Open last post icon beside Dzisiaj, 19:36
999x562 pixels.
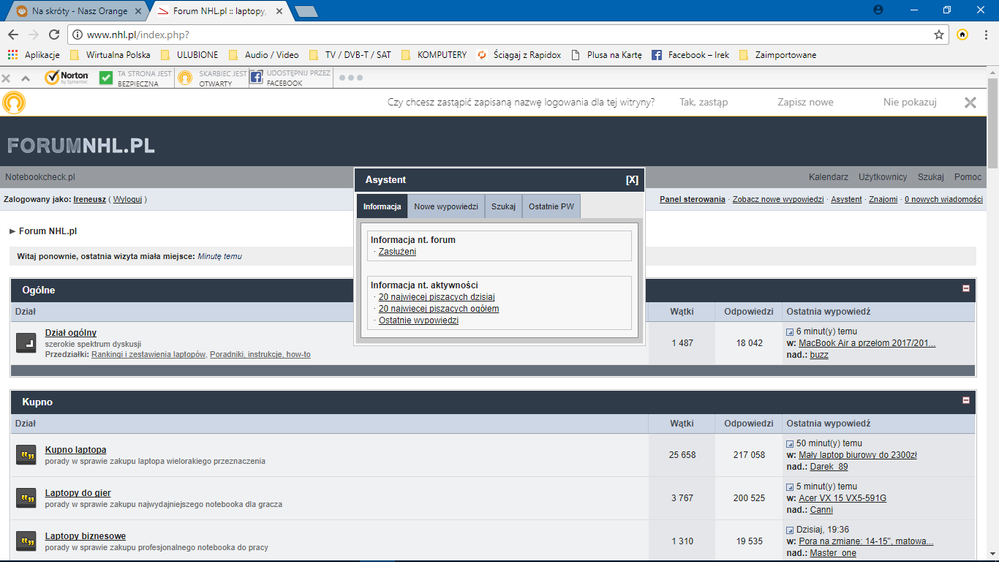coord(790,530)
